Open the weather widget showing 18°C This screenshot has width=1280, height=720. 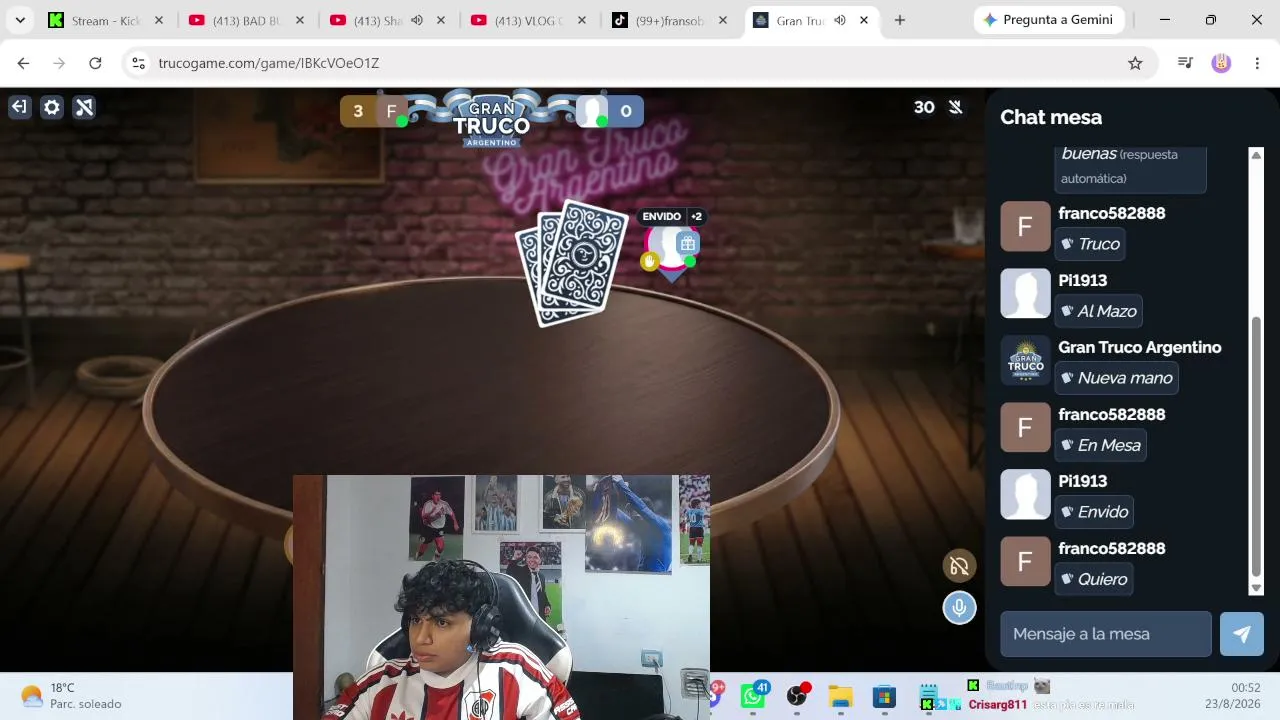tap(72, 696)
